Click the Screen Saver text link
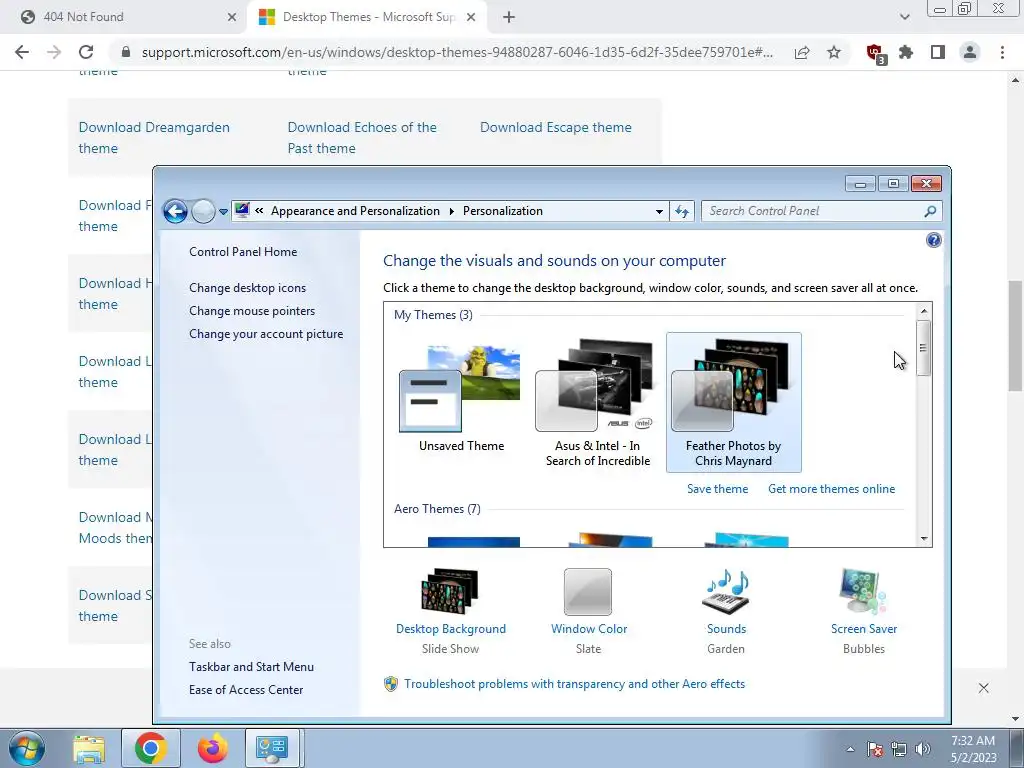 click(863, 628)
